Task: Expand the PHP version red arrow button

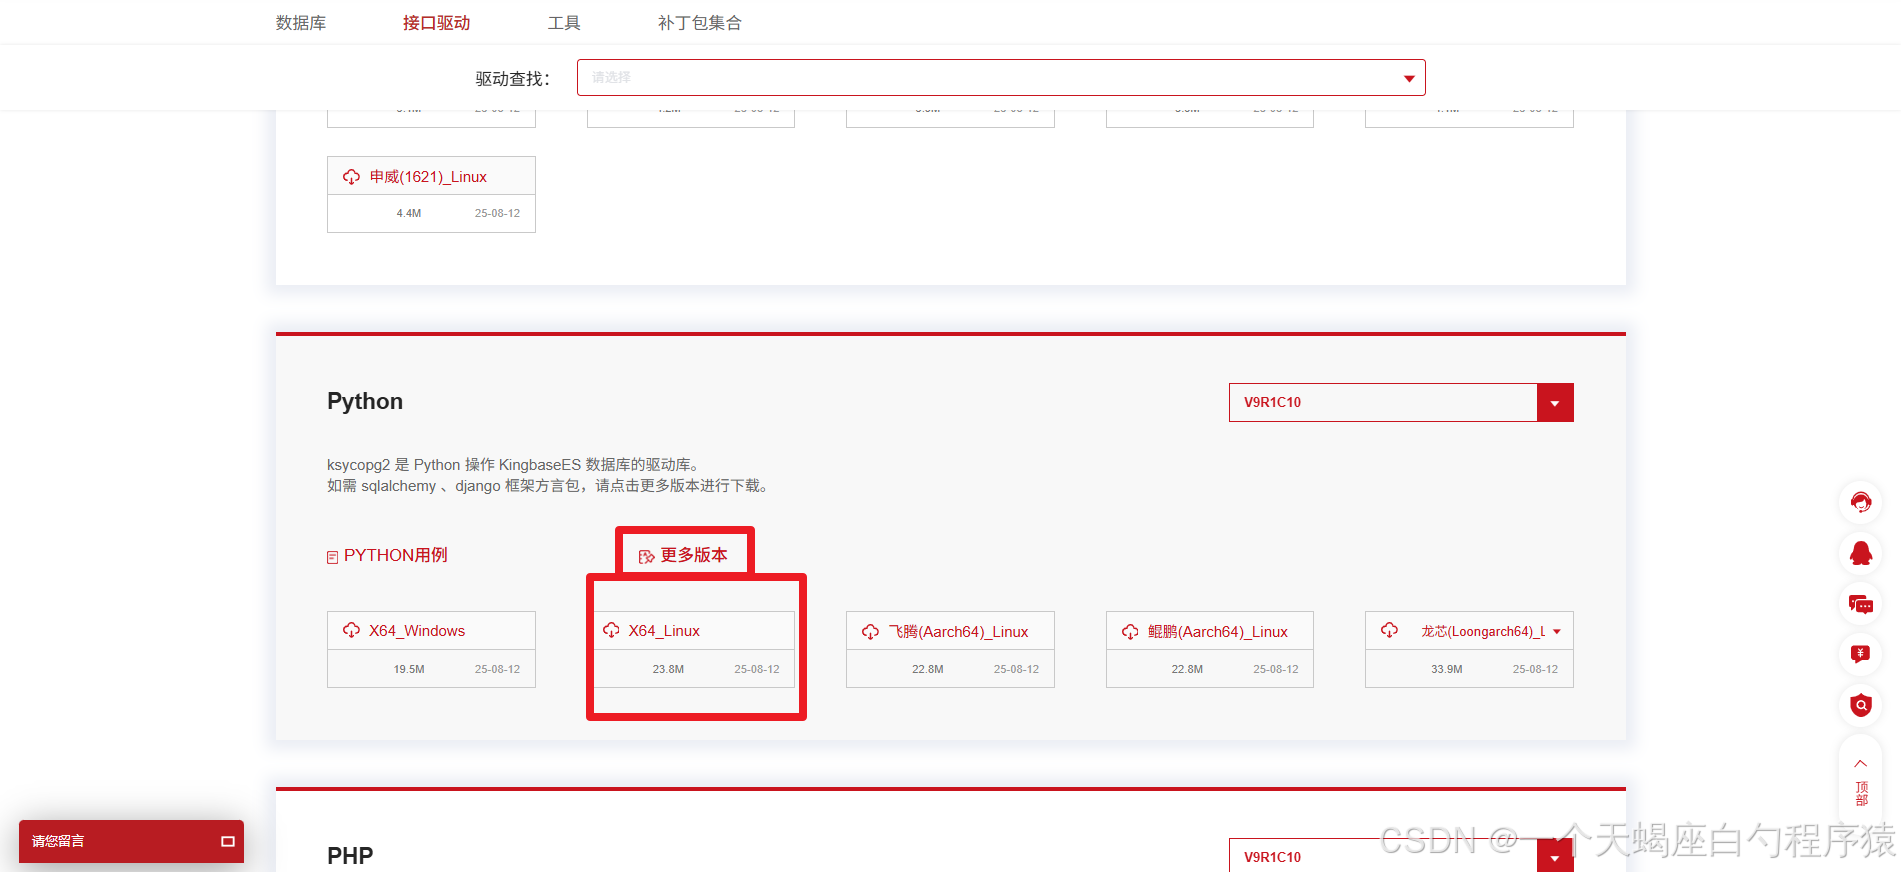Action: [x=1555, y=856]
